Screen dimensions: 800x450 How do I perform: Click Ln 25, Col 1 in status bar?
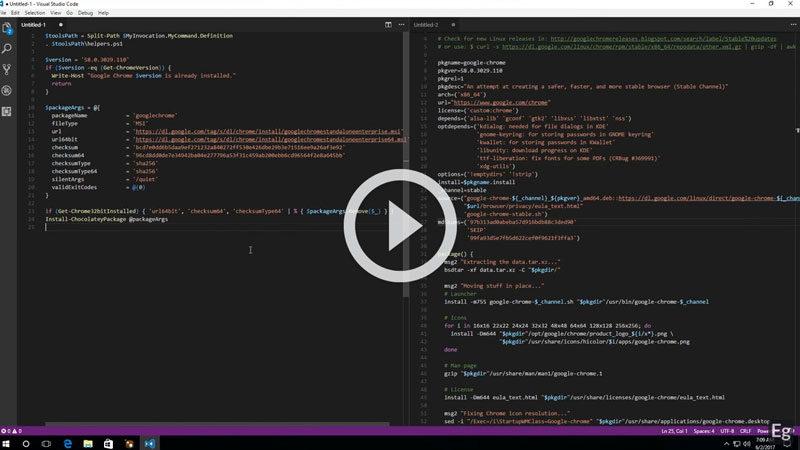(x=674, y=431)
